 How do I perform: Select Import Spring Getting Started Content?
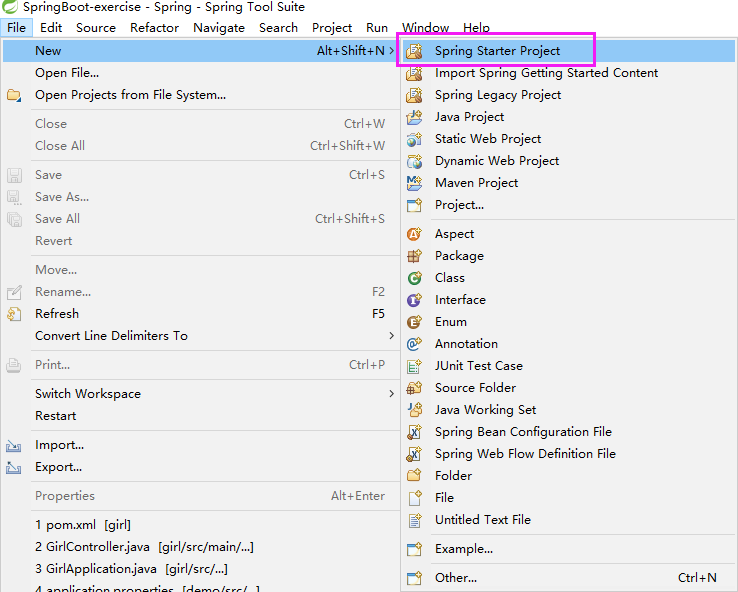(569, 73)
